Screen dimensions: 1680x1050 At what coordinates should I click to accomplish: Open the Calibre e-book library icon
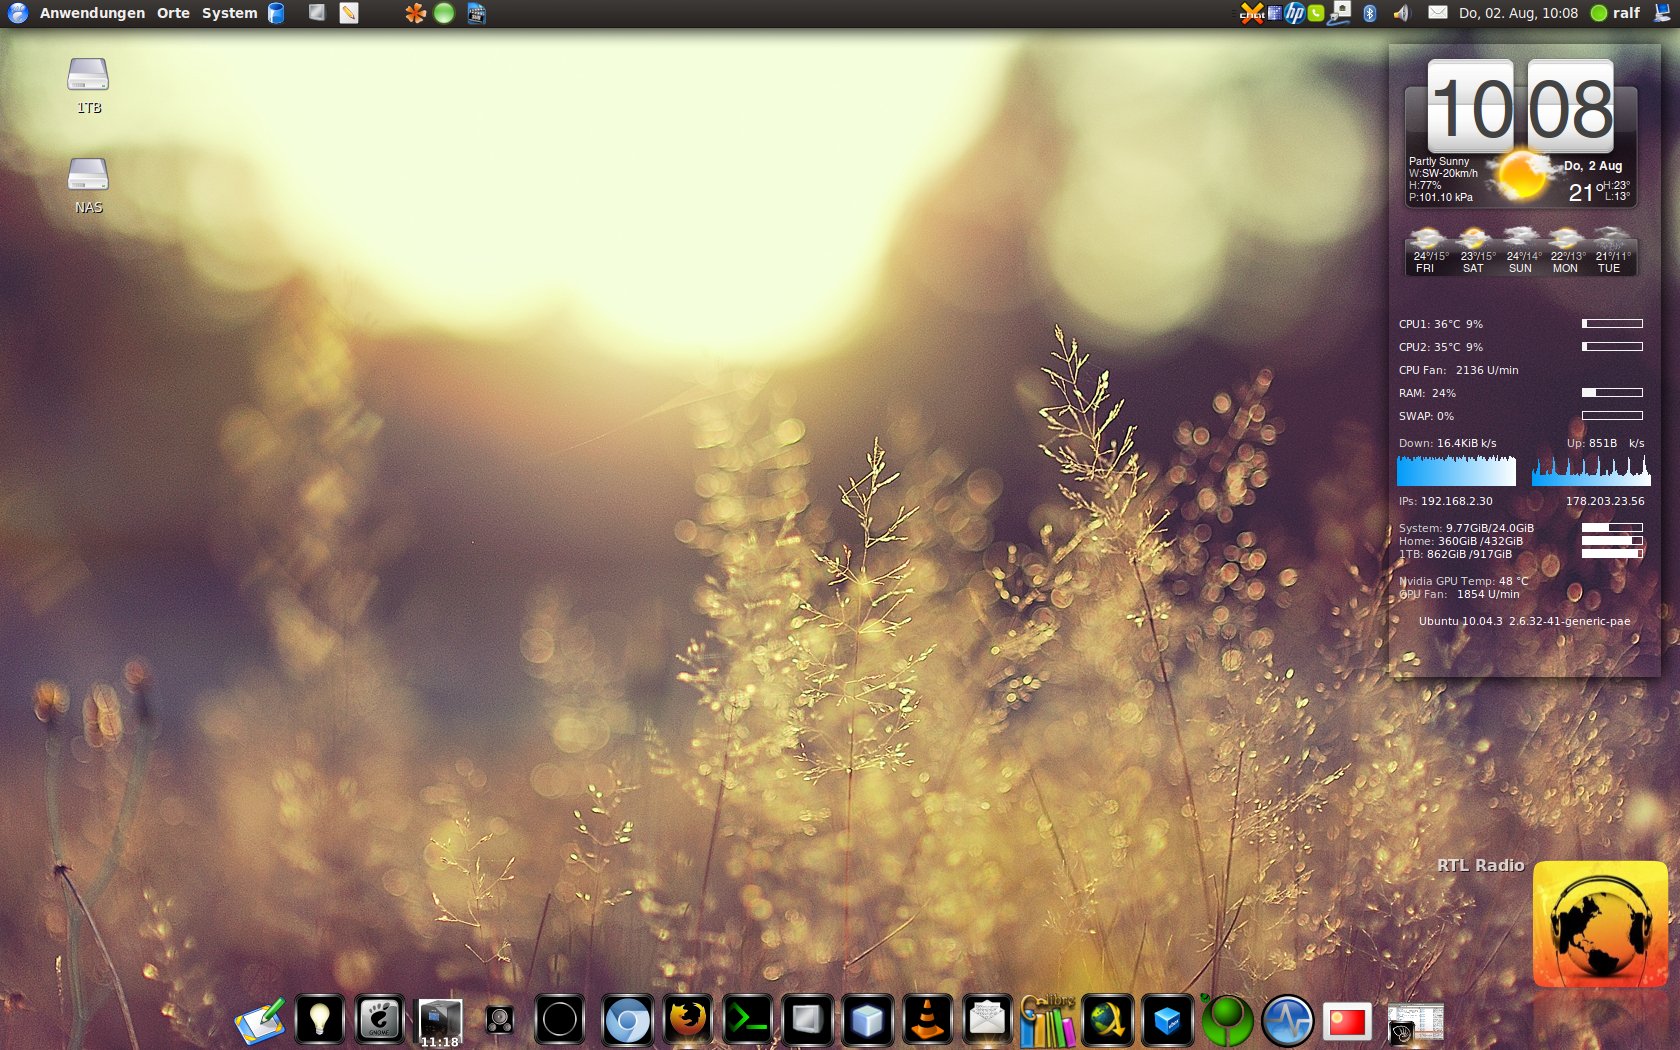coord(1047,1020)
